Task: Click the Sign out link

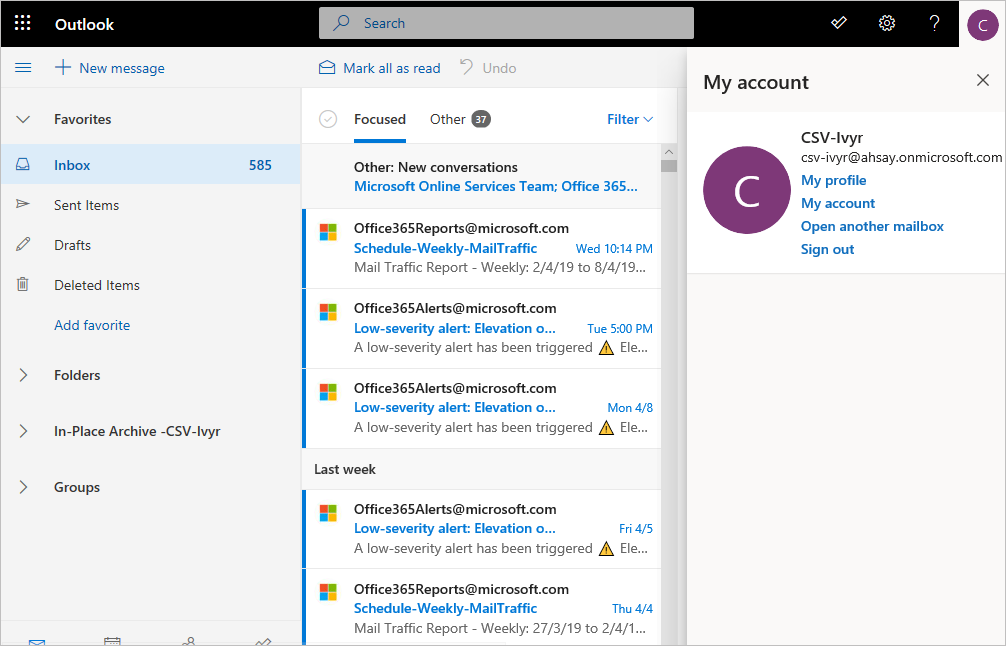Action: (x=827, y=249)
